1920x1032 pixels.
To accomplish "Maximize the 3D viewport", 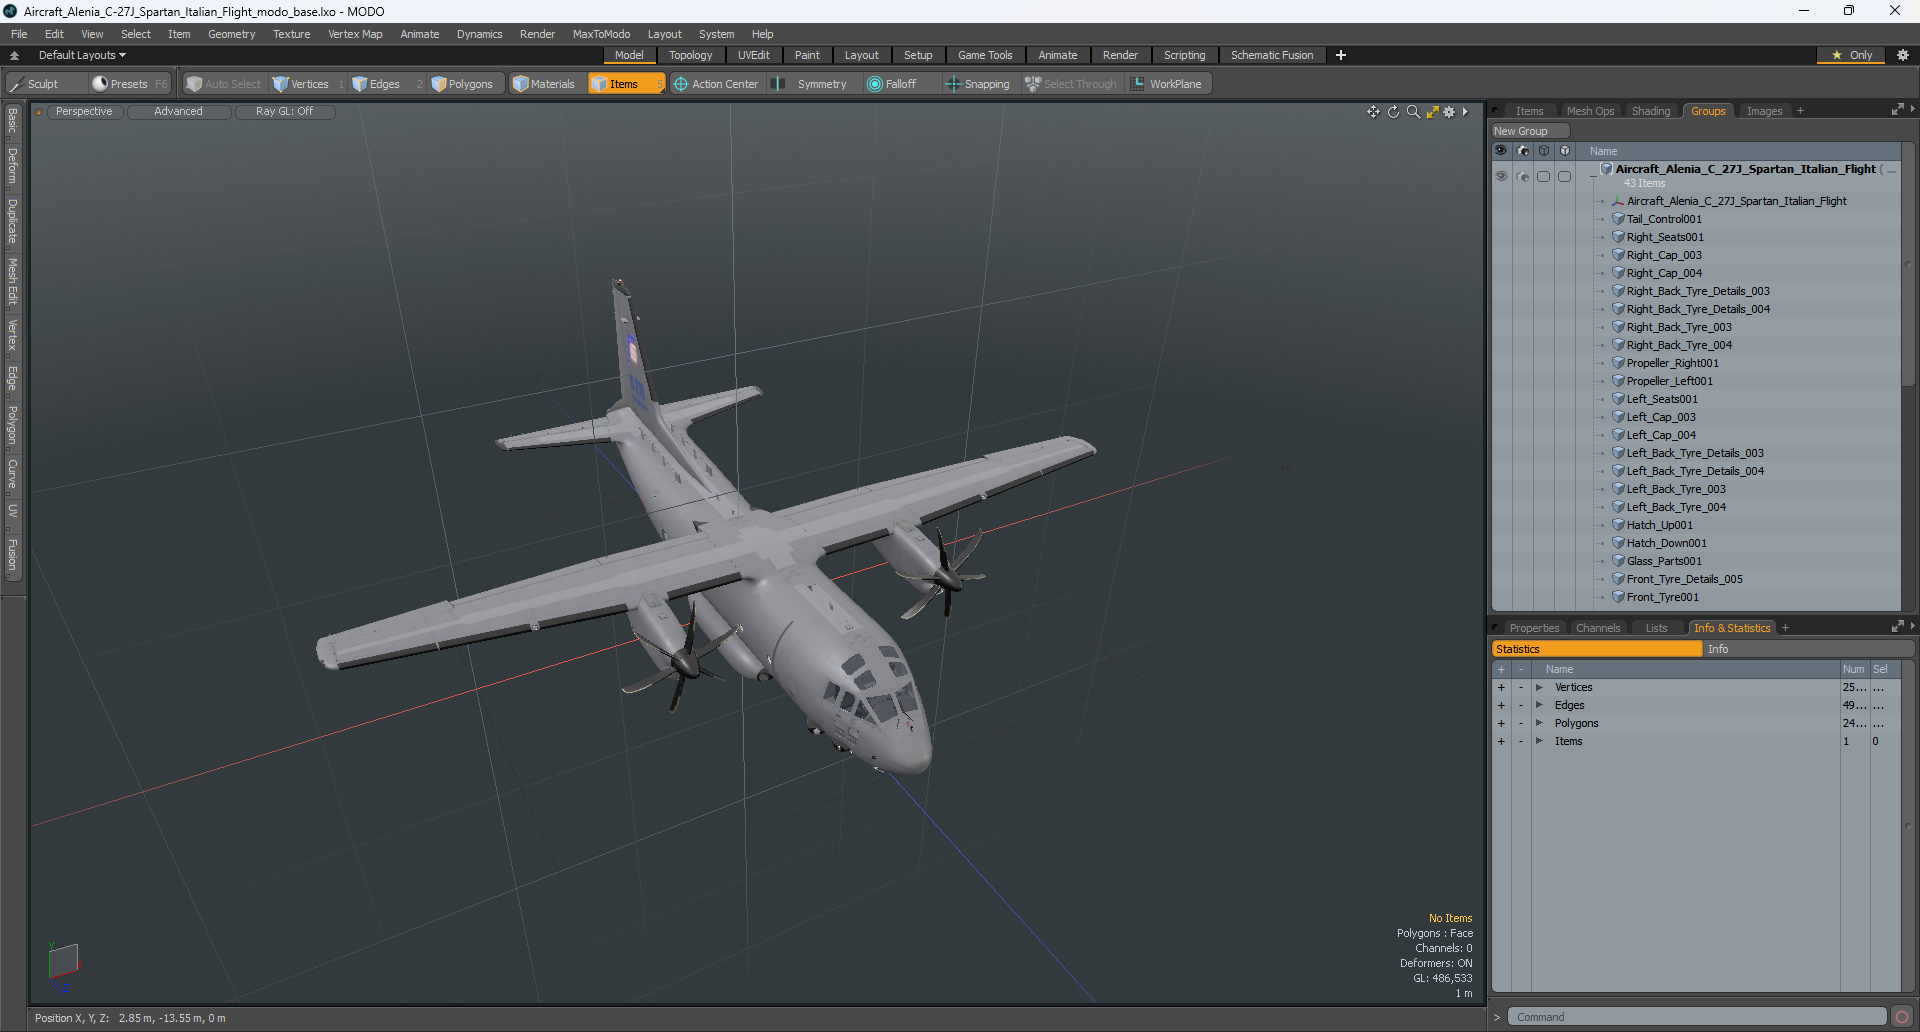I will coord(1432,112).
